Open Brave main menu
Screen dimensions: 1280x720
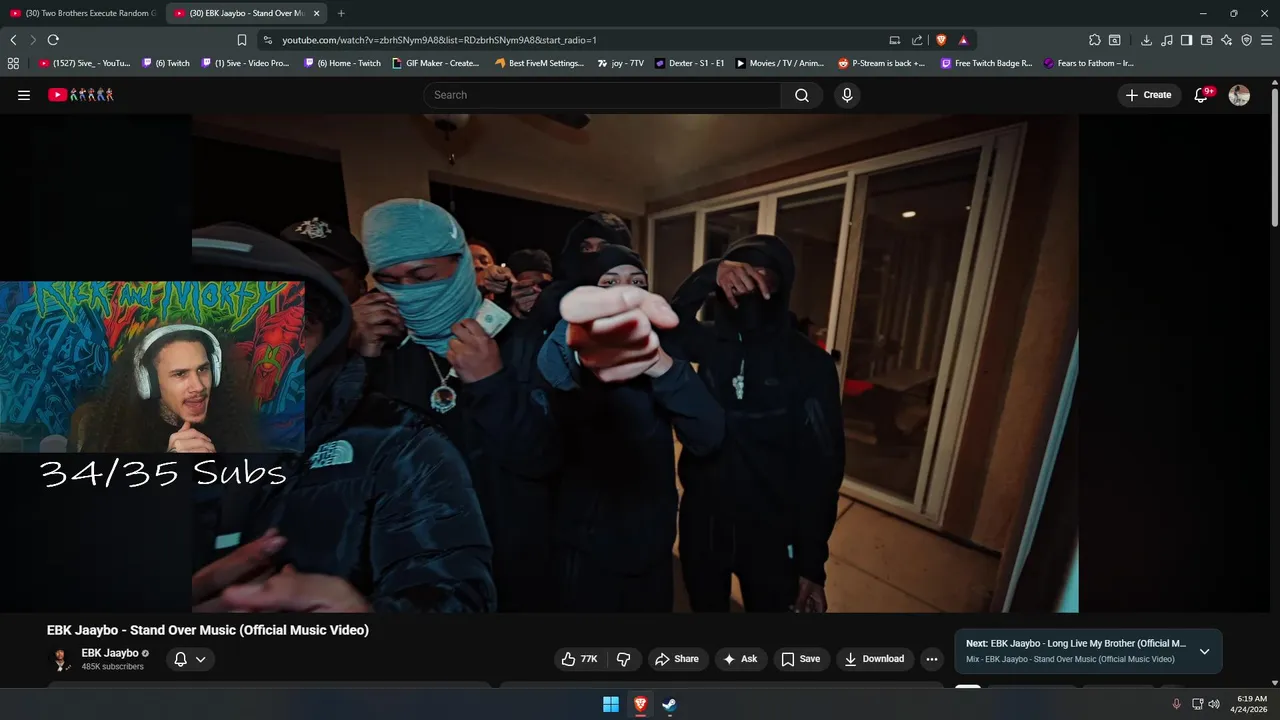[x=1266, y=40]
